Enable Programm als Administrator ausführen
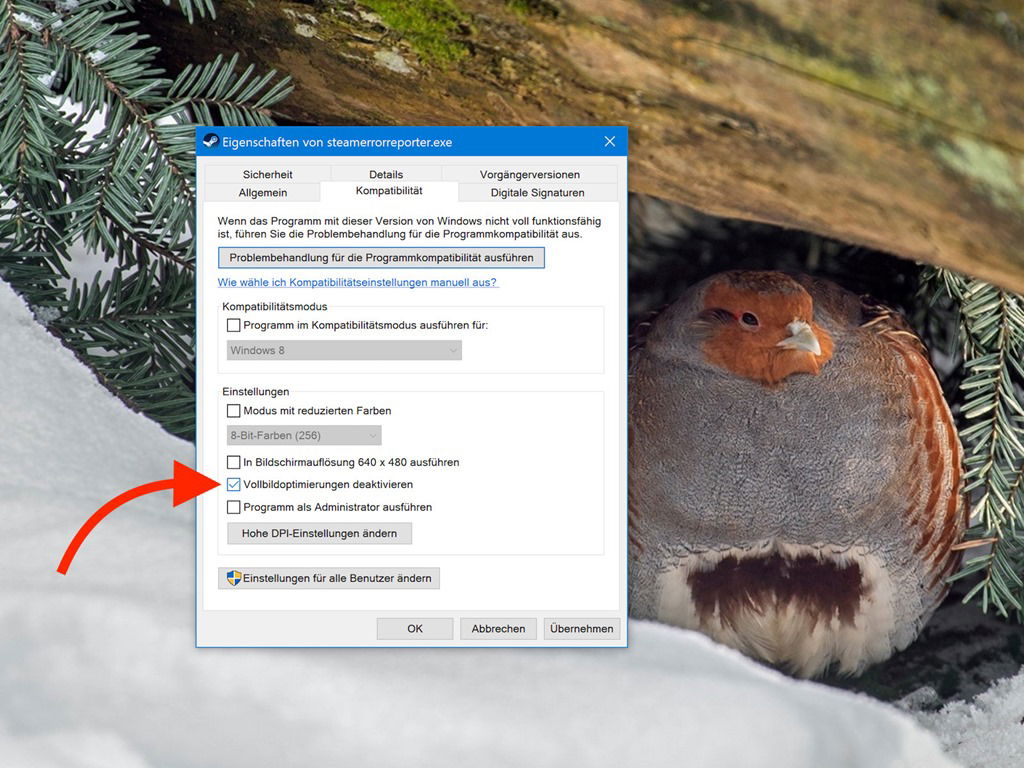The image size is (1024, 768). pyautogui.click(x=233, y=507)
